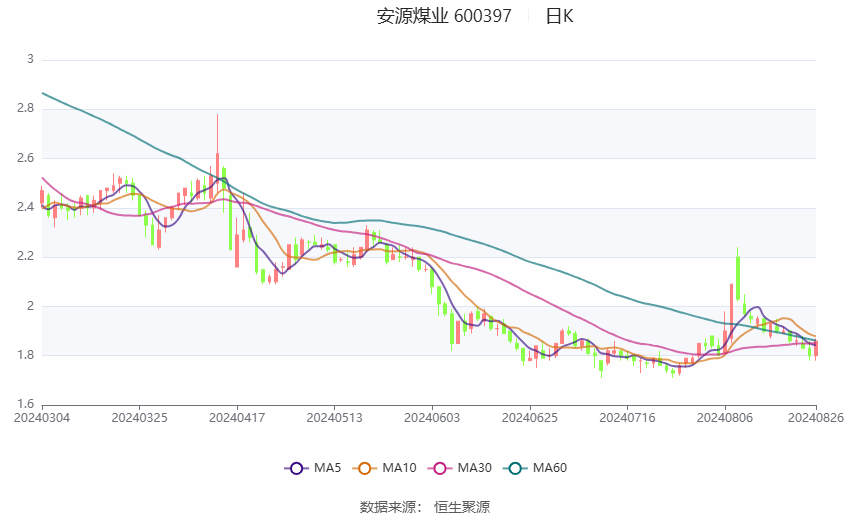Click the y-axis value 2
This screenshot has width=850, height=517.
[30, 306]
